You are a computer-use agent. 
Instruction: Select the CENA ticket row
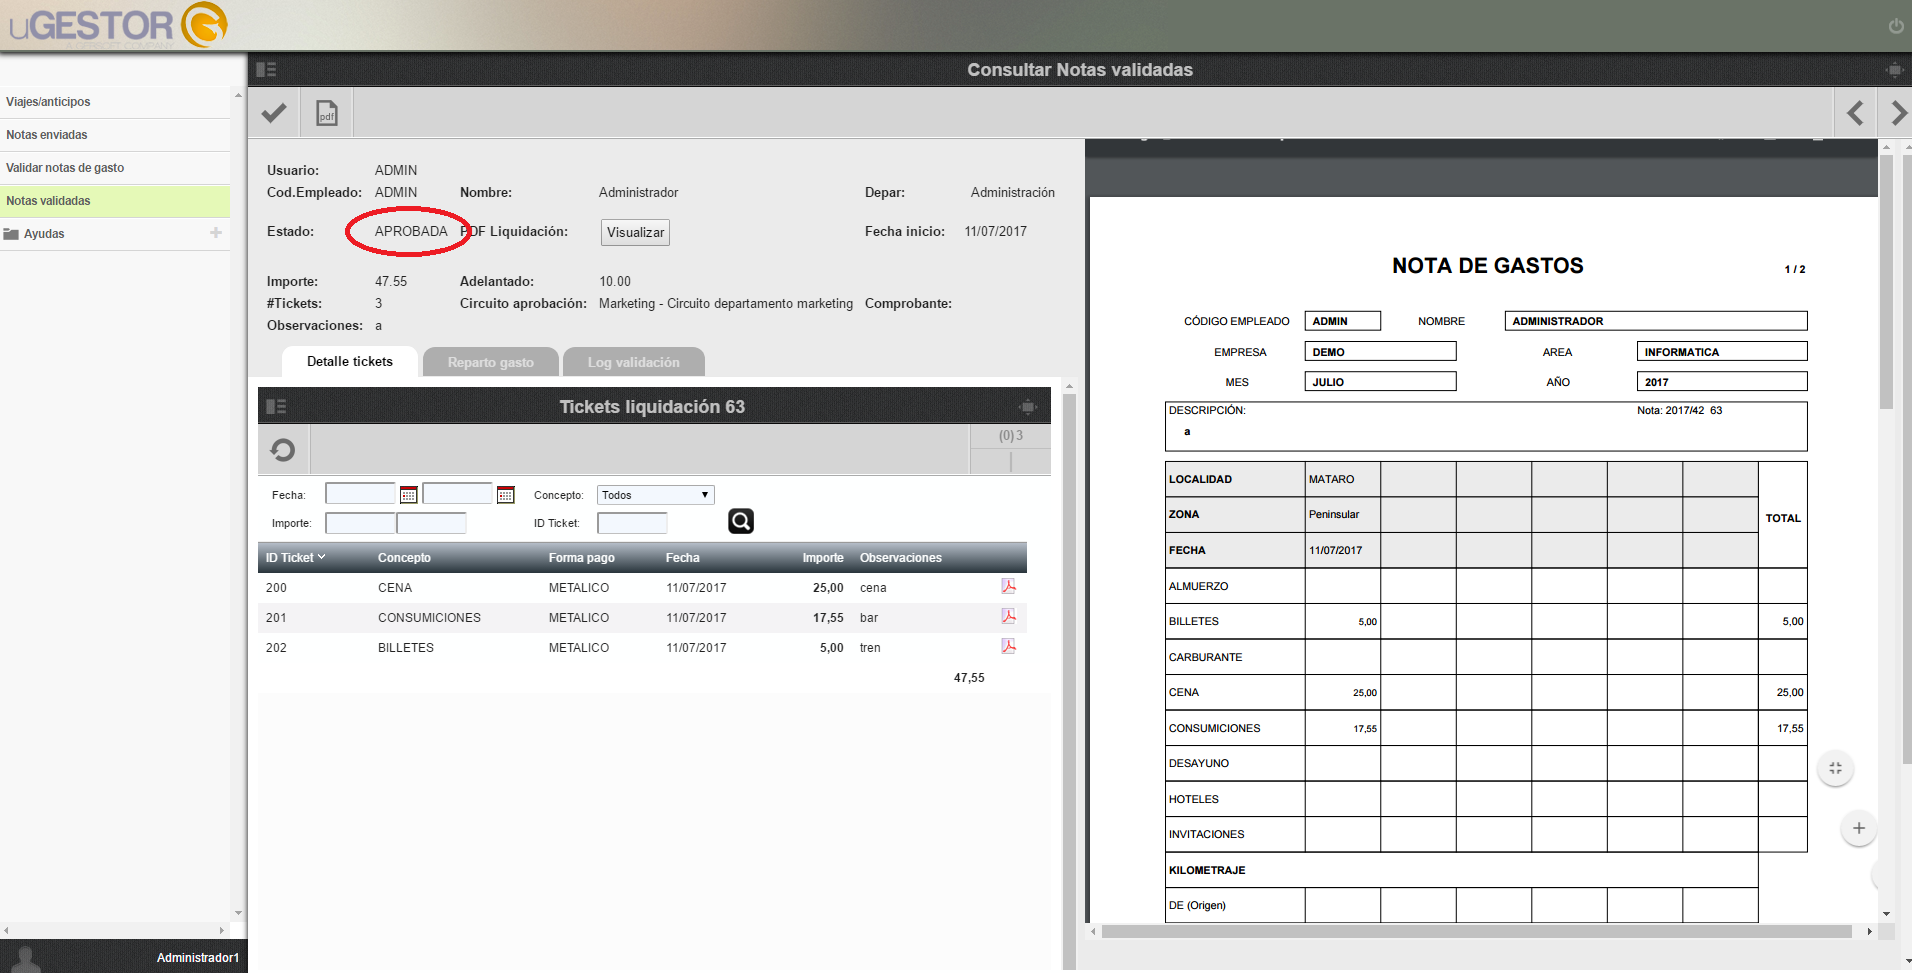pyautogui.click(x=642, y=588)
